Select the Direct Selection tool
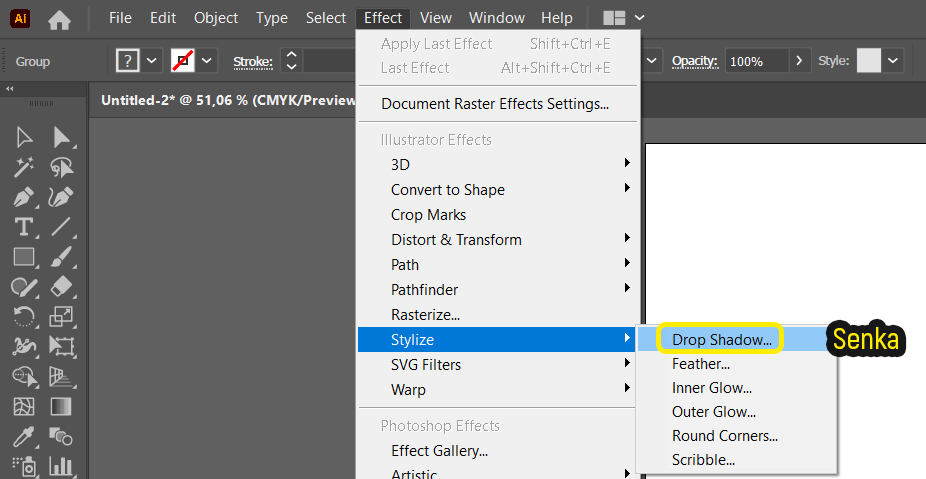 coord(61,137)
